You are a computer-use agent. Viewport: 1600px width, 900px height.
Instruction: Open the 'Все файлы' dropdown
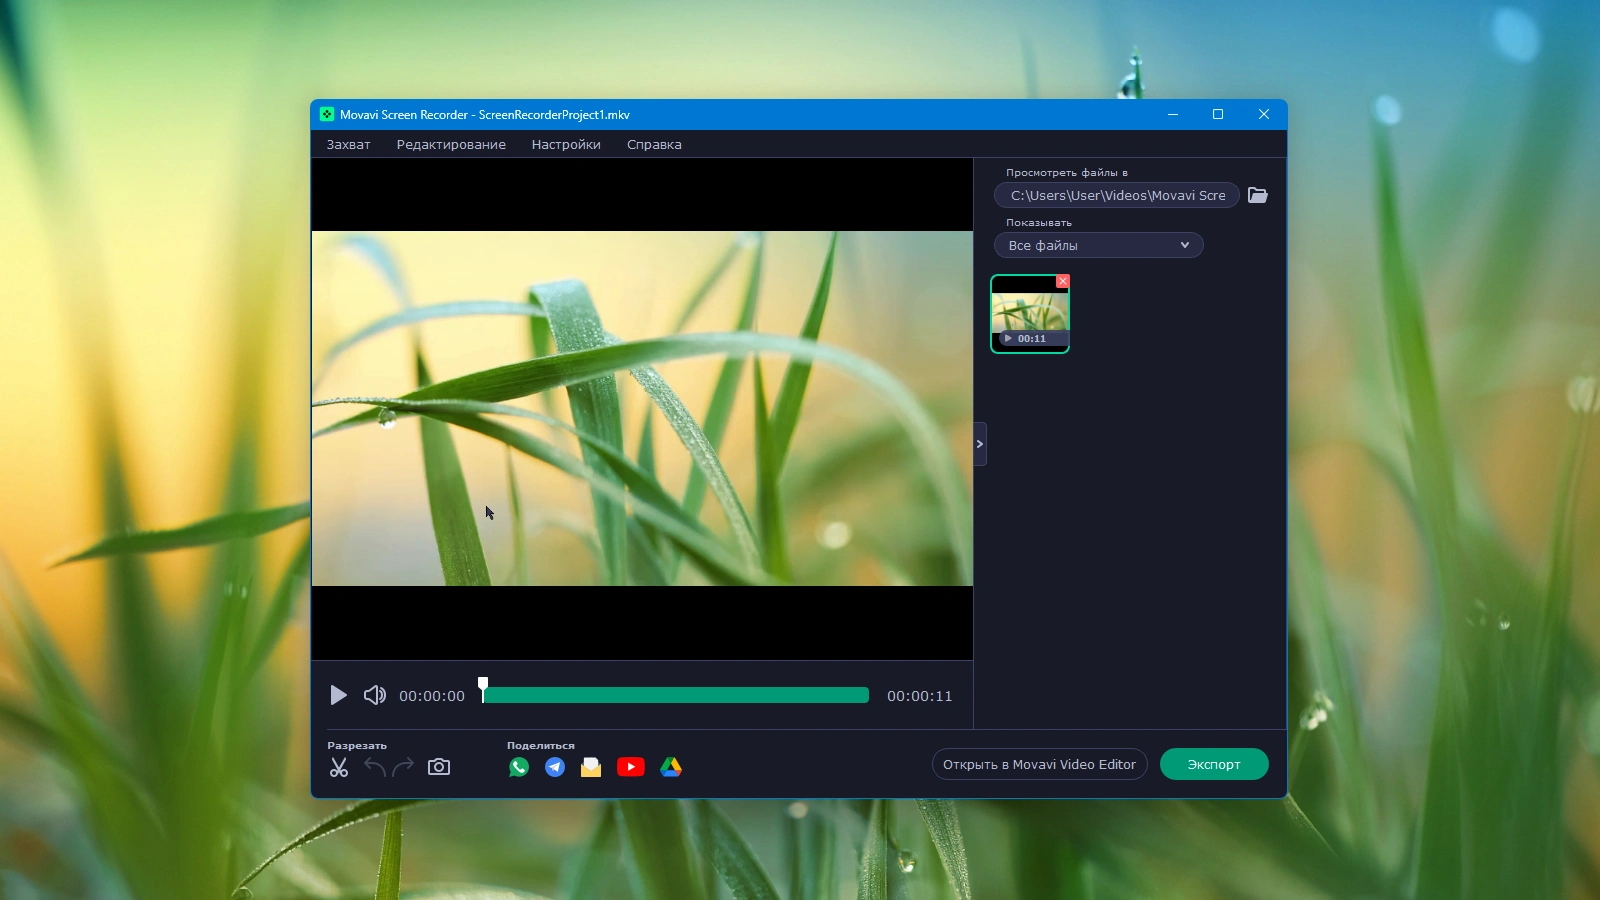[x=1098, y=245]
